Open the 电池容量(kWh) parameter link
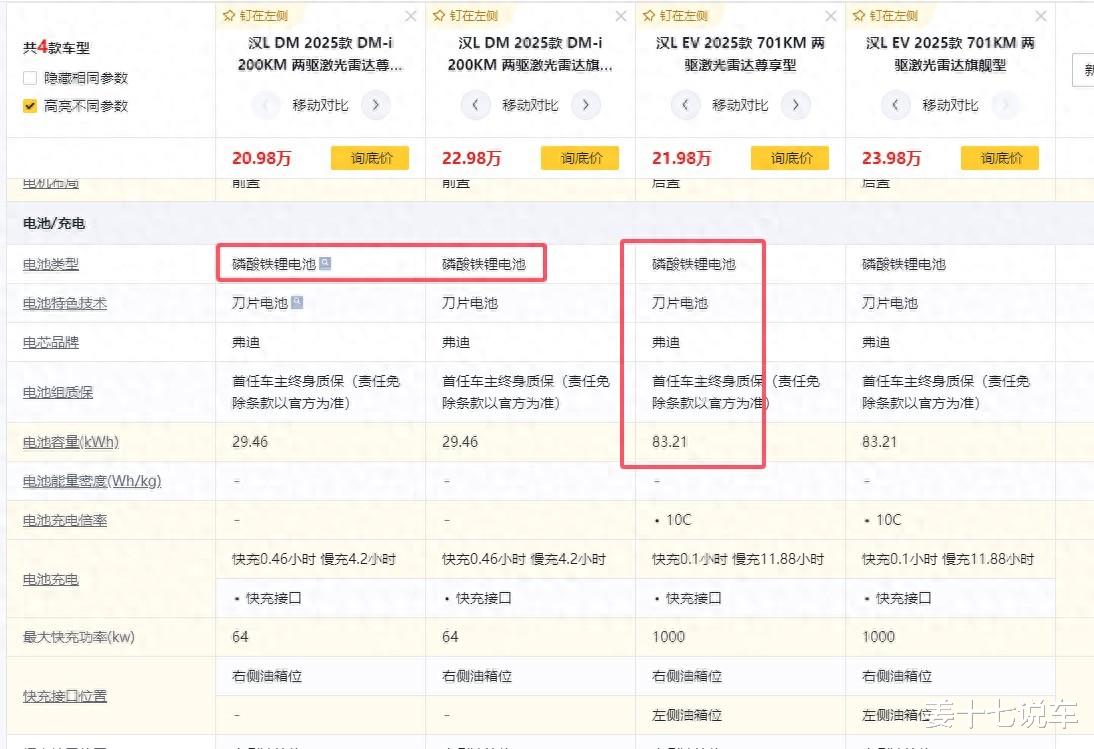 [x=70, y=442]
